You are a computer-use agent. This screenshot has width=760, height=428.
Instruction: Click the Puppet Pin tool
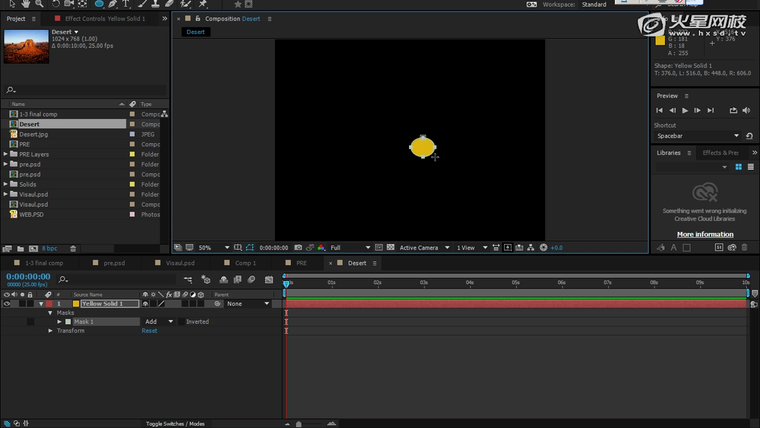[x=204, y=4]
